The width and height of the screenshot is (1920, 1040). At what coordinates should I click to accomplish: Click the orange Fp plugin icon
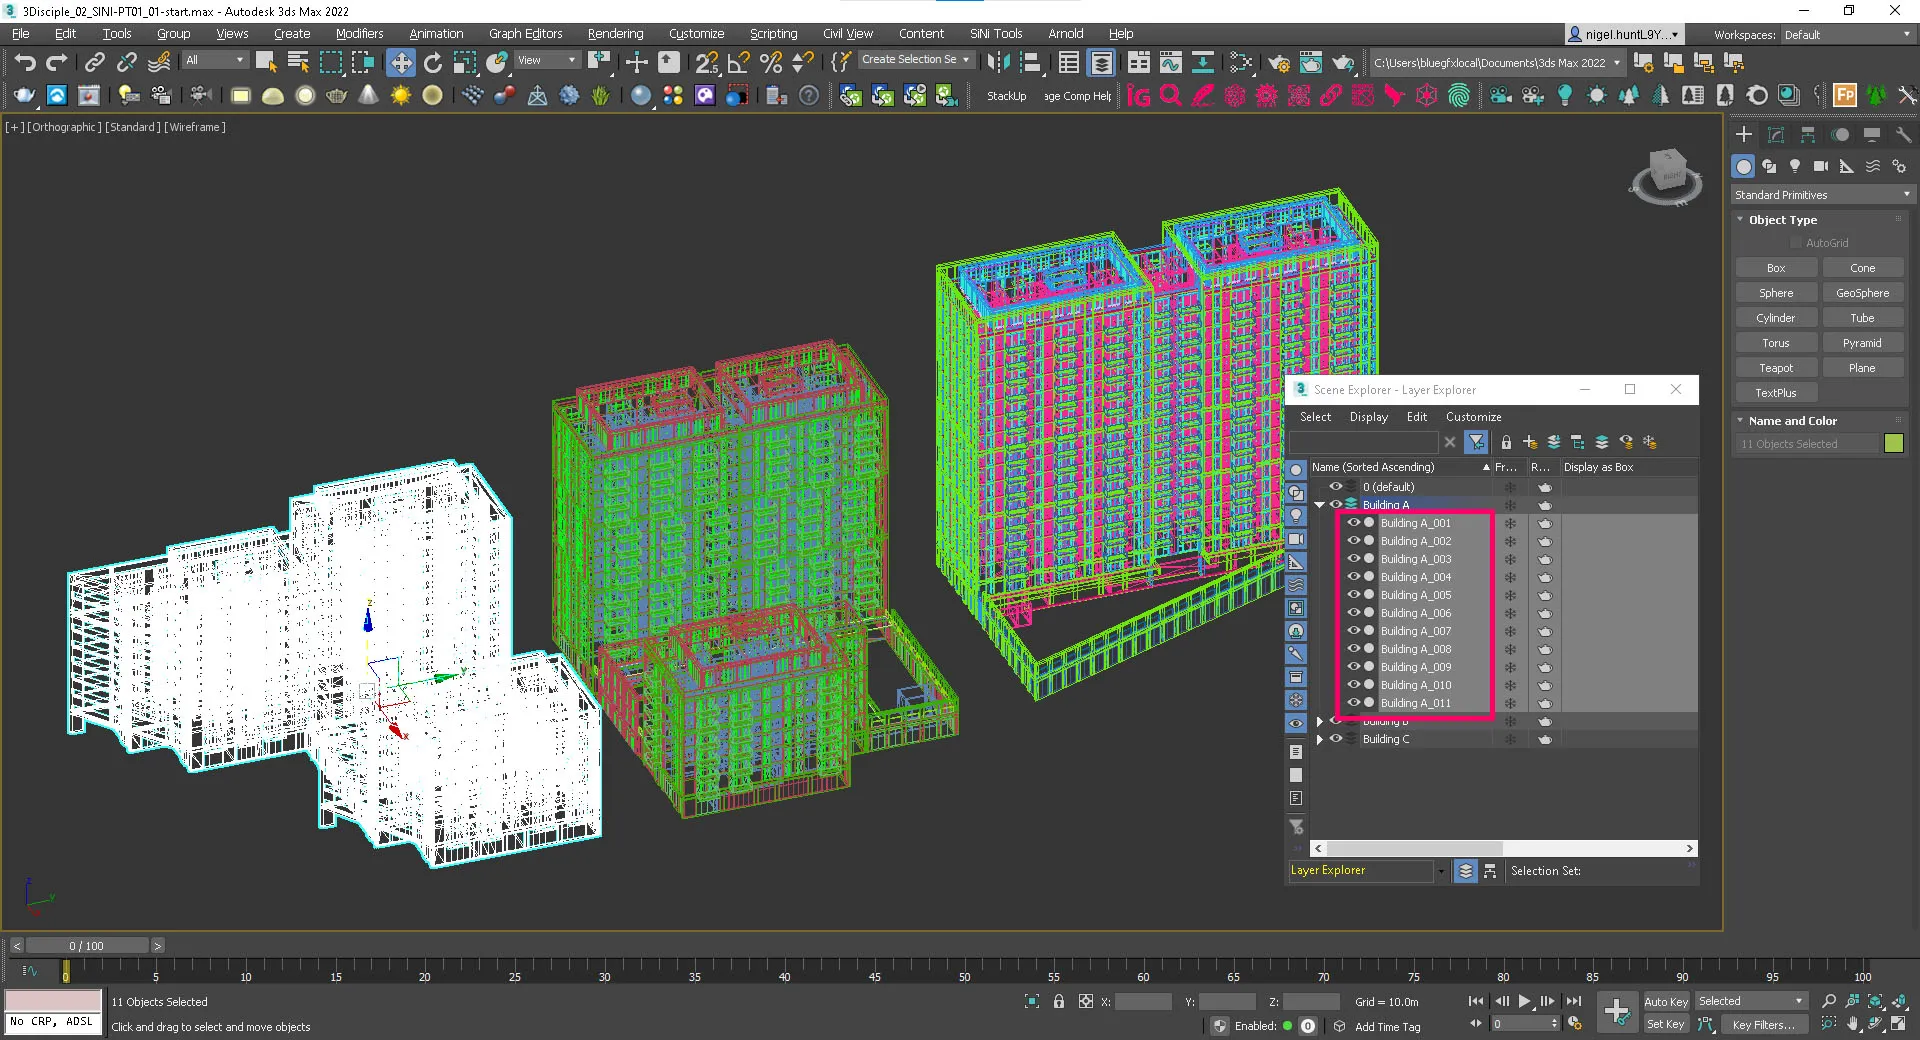coord(1845,96)
